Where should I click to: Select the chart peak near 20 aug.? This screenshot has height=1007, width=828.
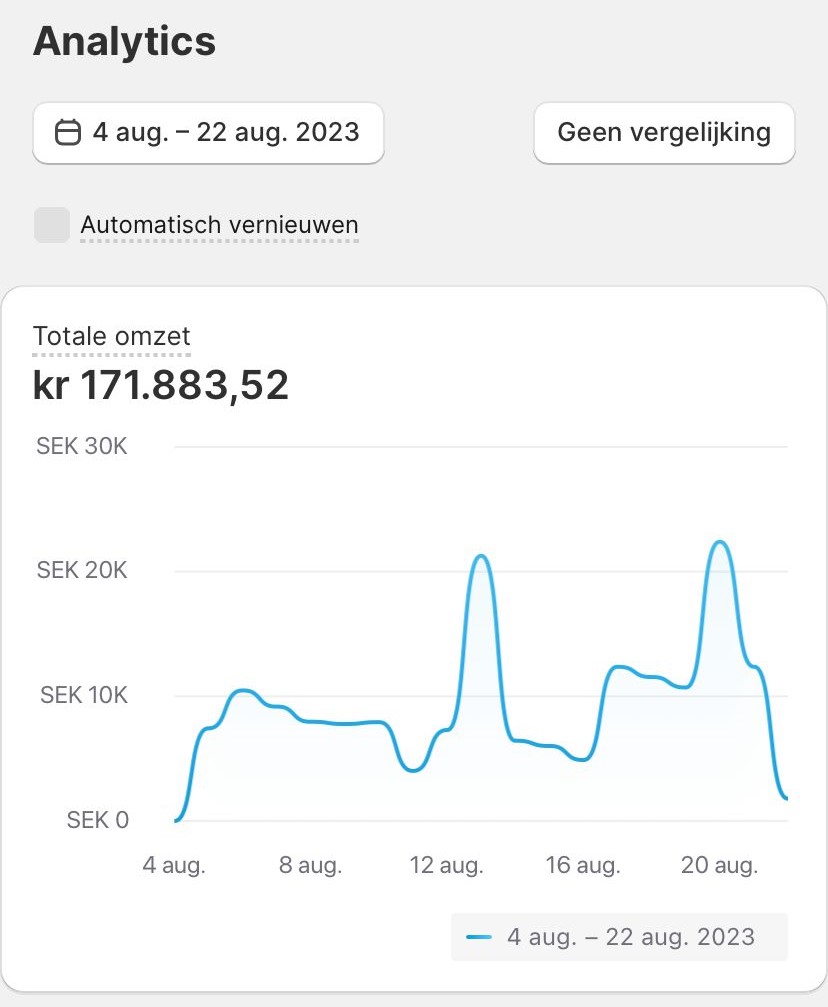tap(720, 542)
